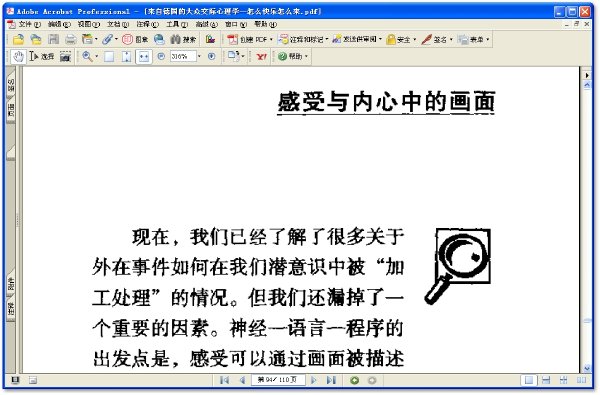Click the organizer icon in the toolbar

[x=88, y=39]
